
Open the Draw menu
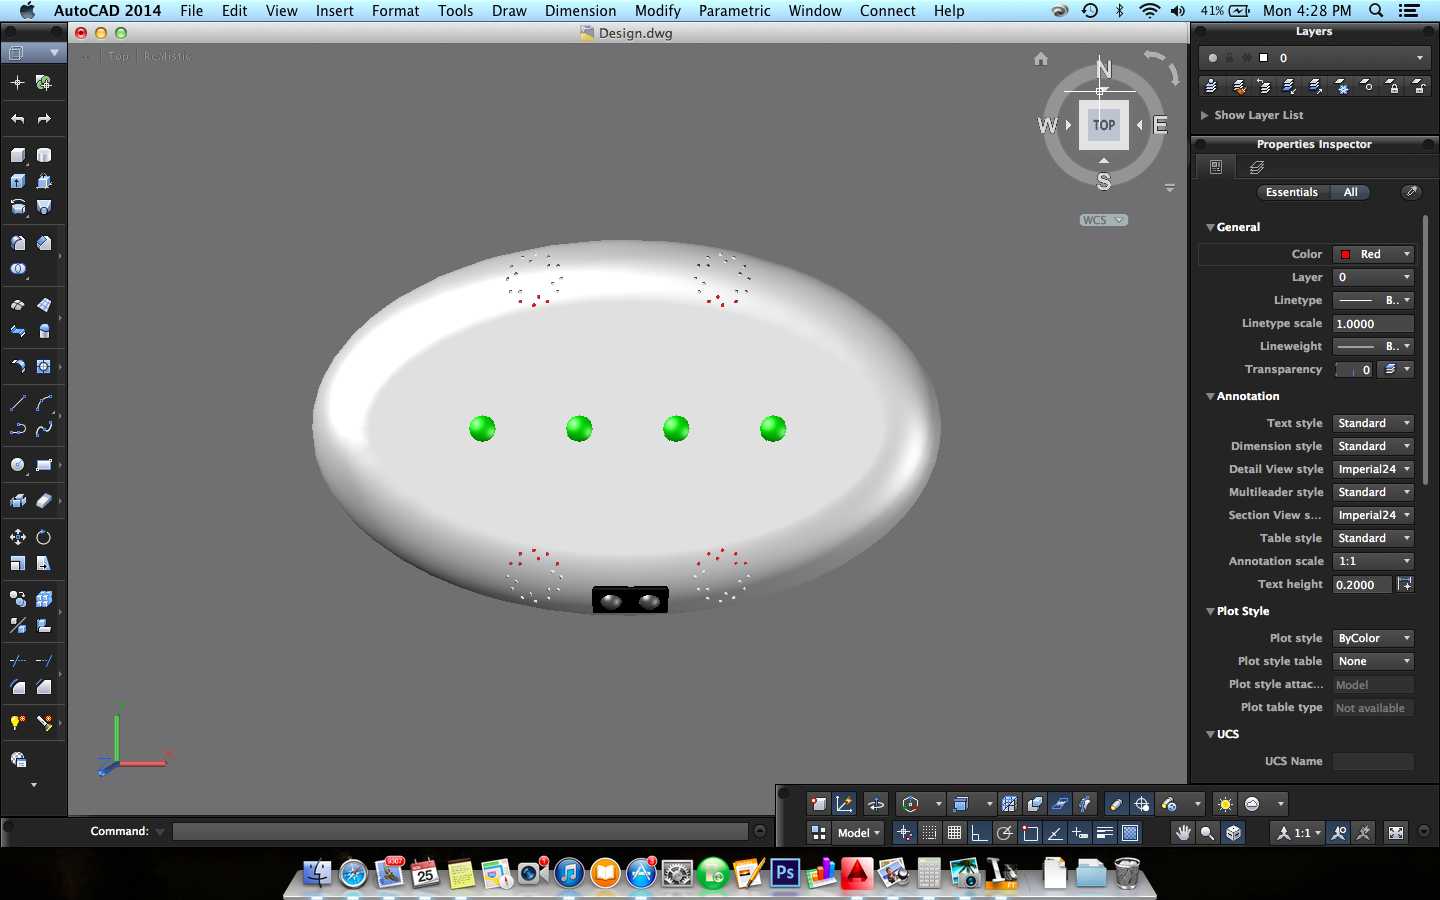509,11
